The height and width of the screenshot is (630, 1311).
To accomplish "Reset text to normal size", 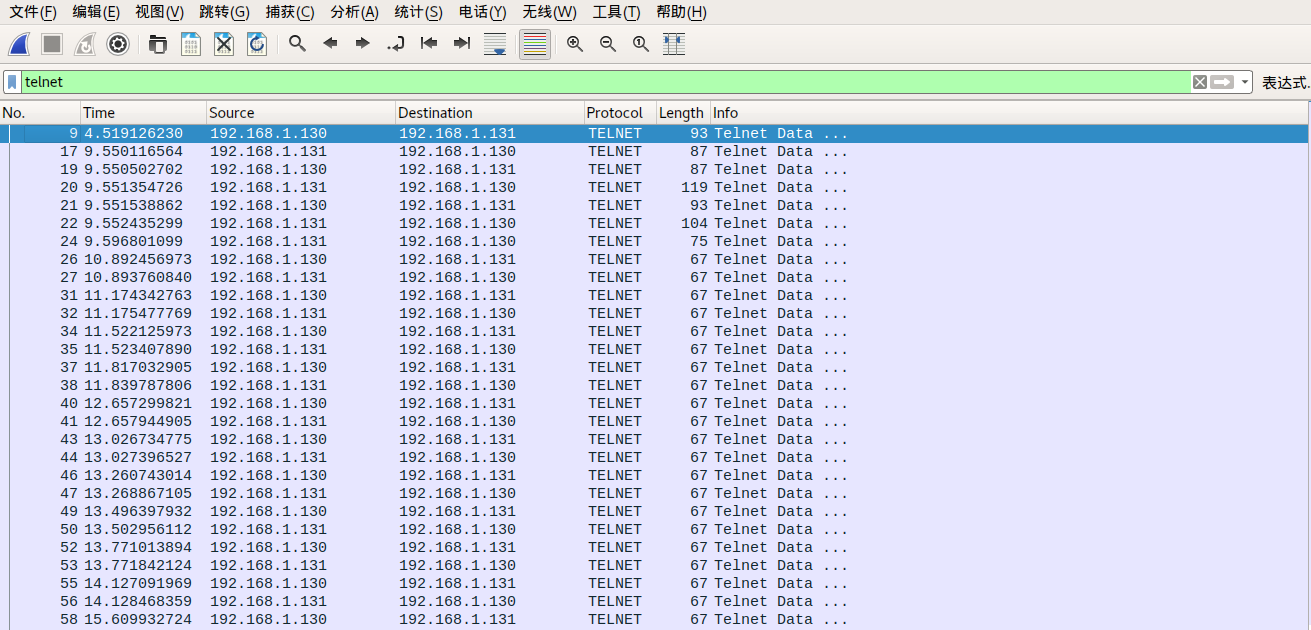I will (x=641, y=44).
